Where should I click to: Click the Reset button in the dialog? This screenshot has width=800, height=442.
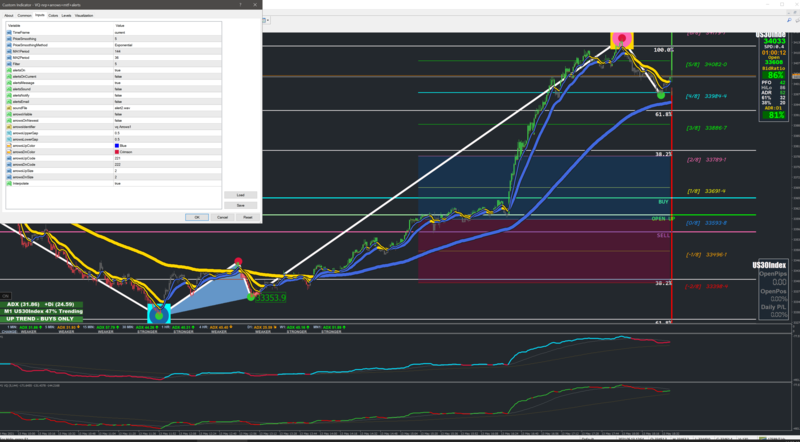[247, 217]
